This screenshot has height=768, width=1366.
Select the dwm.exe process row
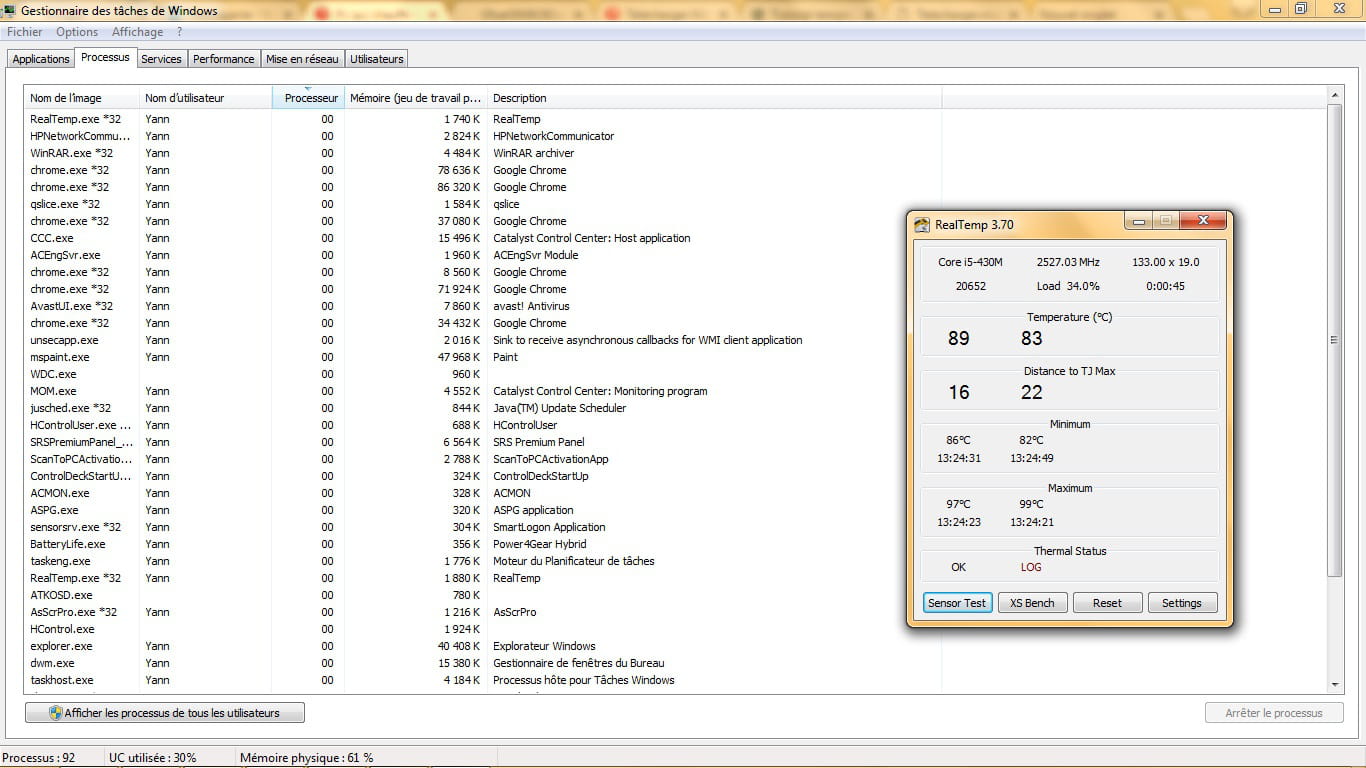[x=483, y=663]
